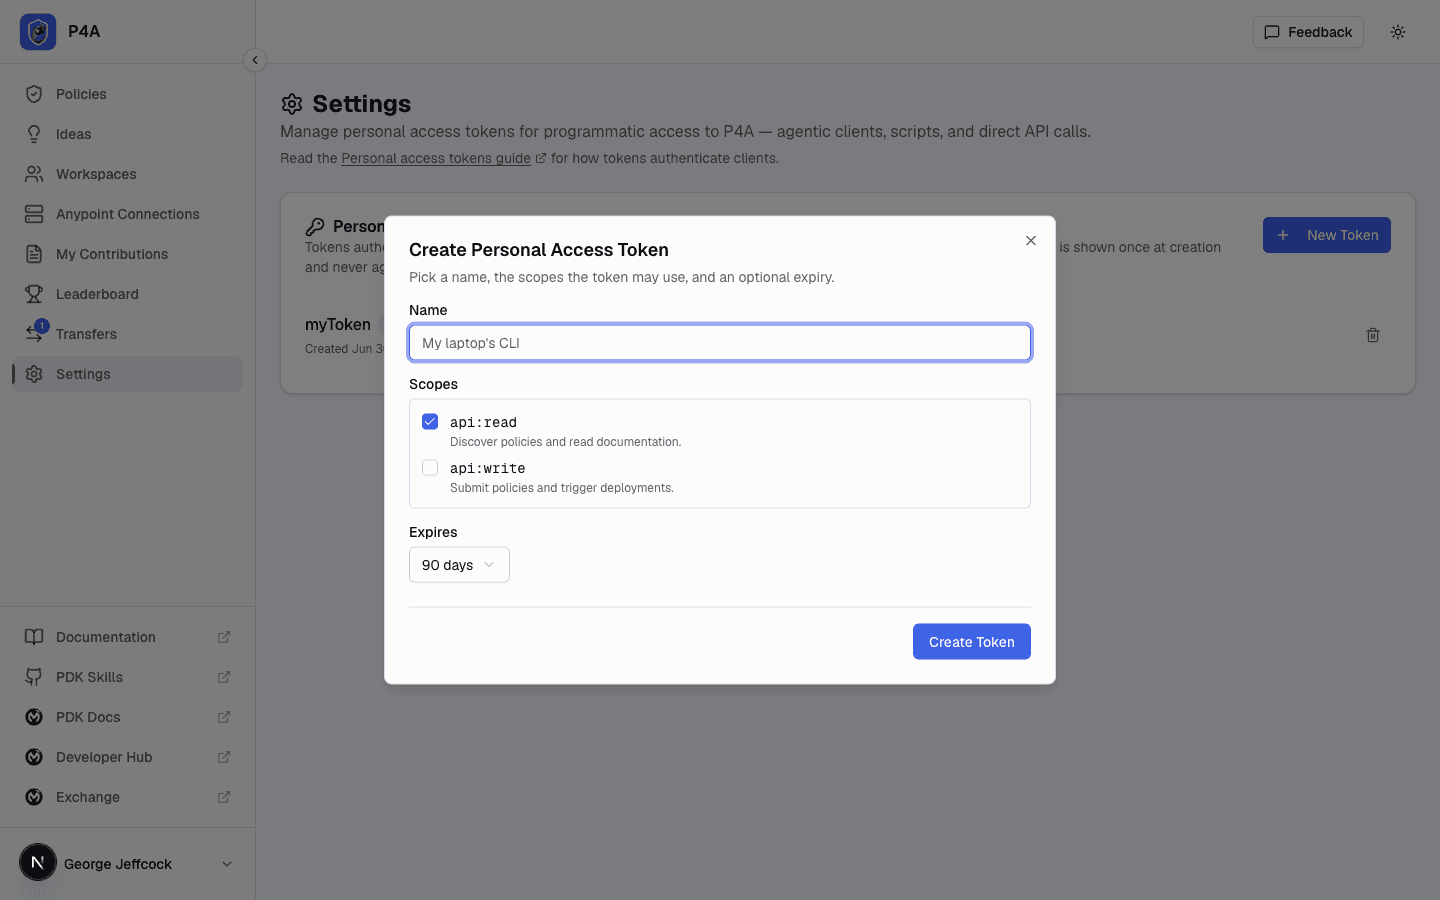Click the dialog title 'Create Personal Access Token'

click(x=539, y=250)
